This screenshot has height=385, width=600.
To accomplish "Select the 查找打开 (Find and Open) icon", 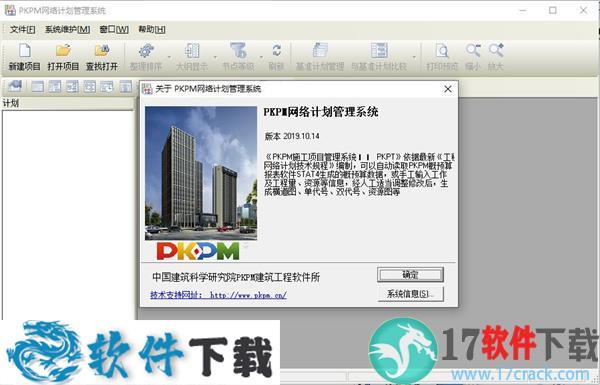I will tap(102, 51).
